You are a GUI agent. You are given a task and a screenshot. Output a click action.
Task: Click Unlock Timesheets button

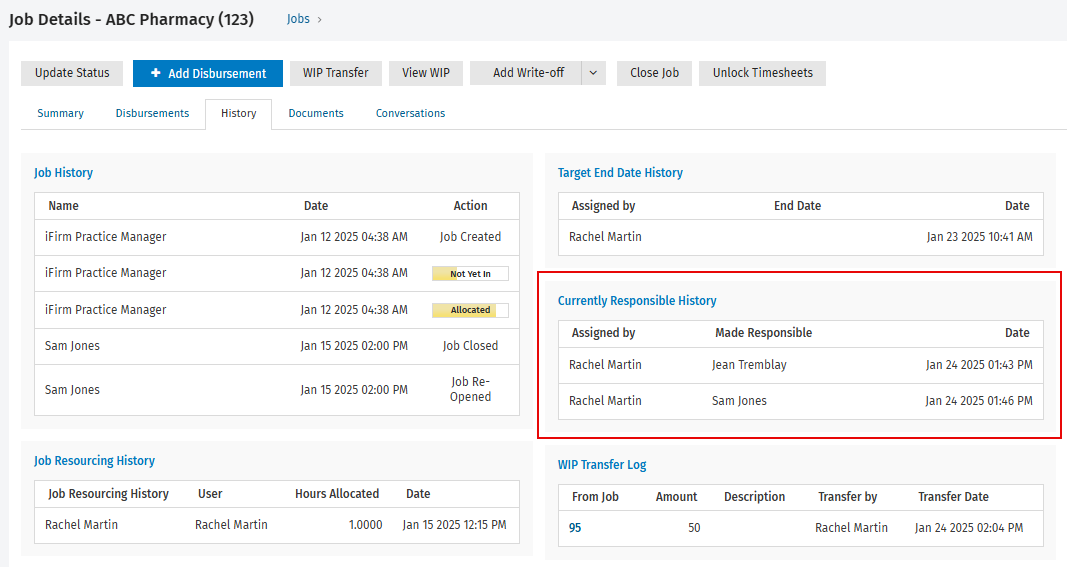point(762,73)
